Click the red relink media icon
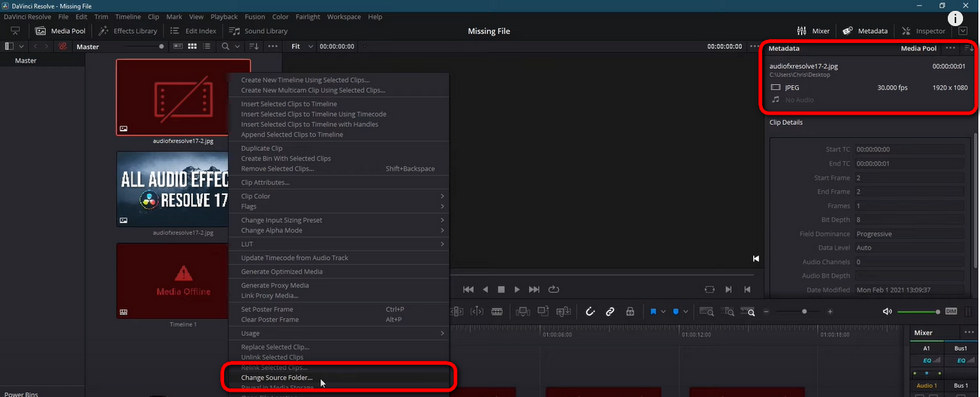The height and width of the screenshot is (397, 980). click(62, 46)
